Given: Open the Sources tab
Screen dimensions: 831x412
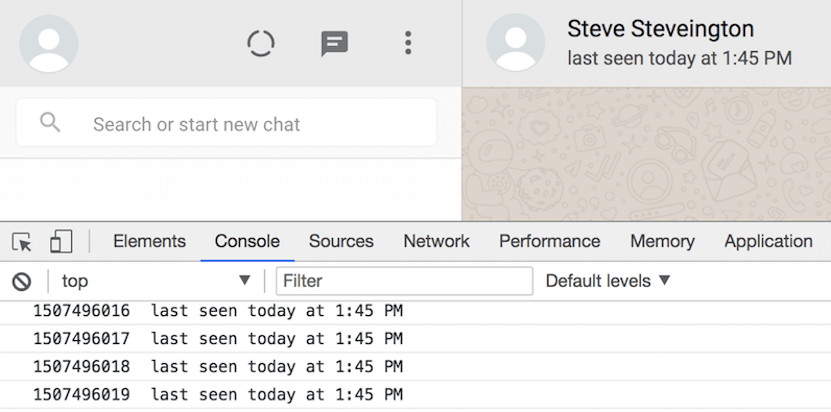Looking at the screenshot, I should pyautogui.click(x=341, y=241).
